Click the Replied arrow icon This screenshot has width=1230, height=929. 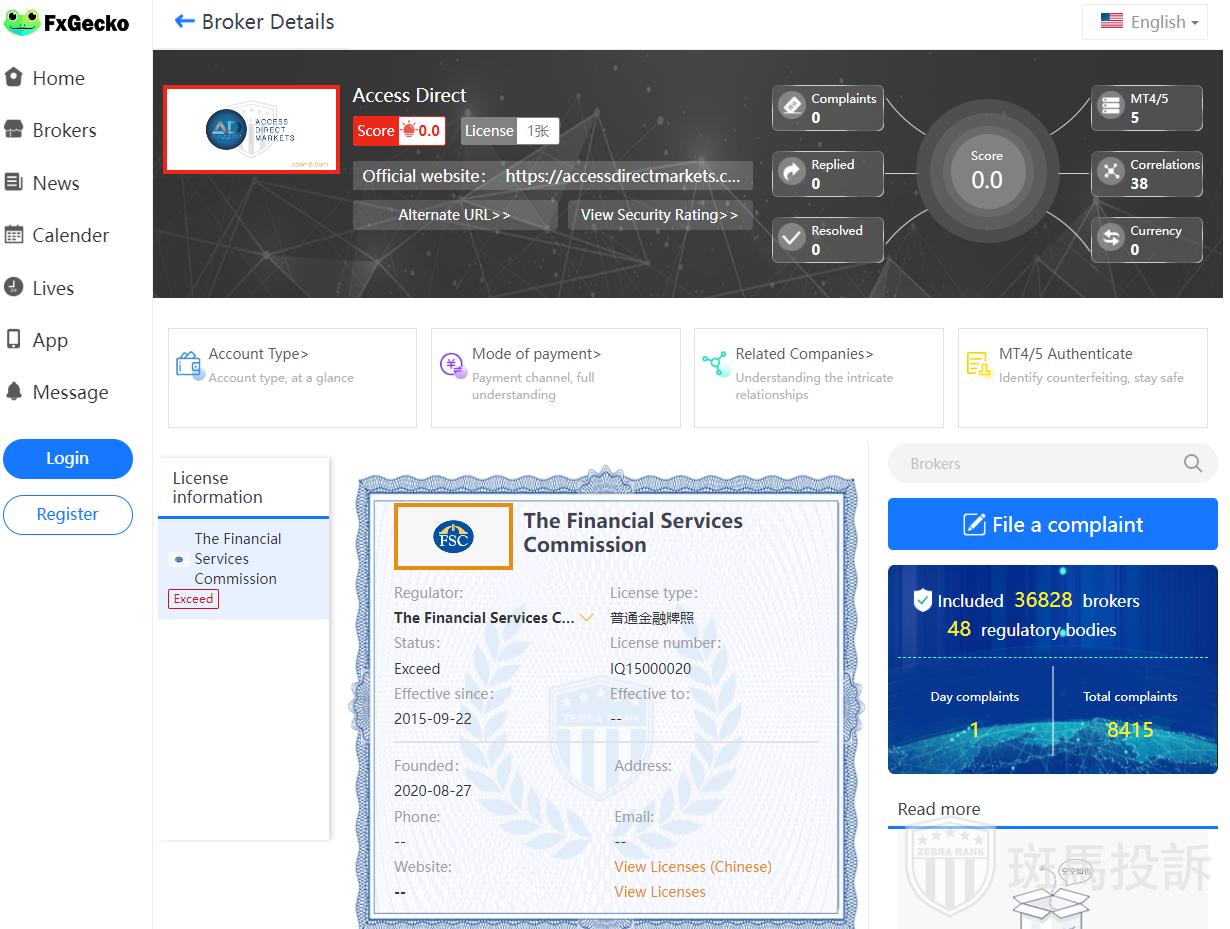coord(792,172)
